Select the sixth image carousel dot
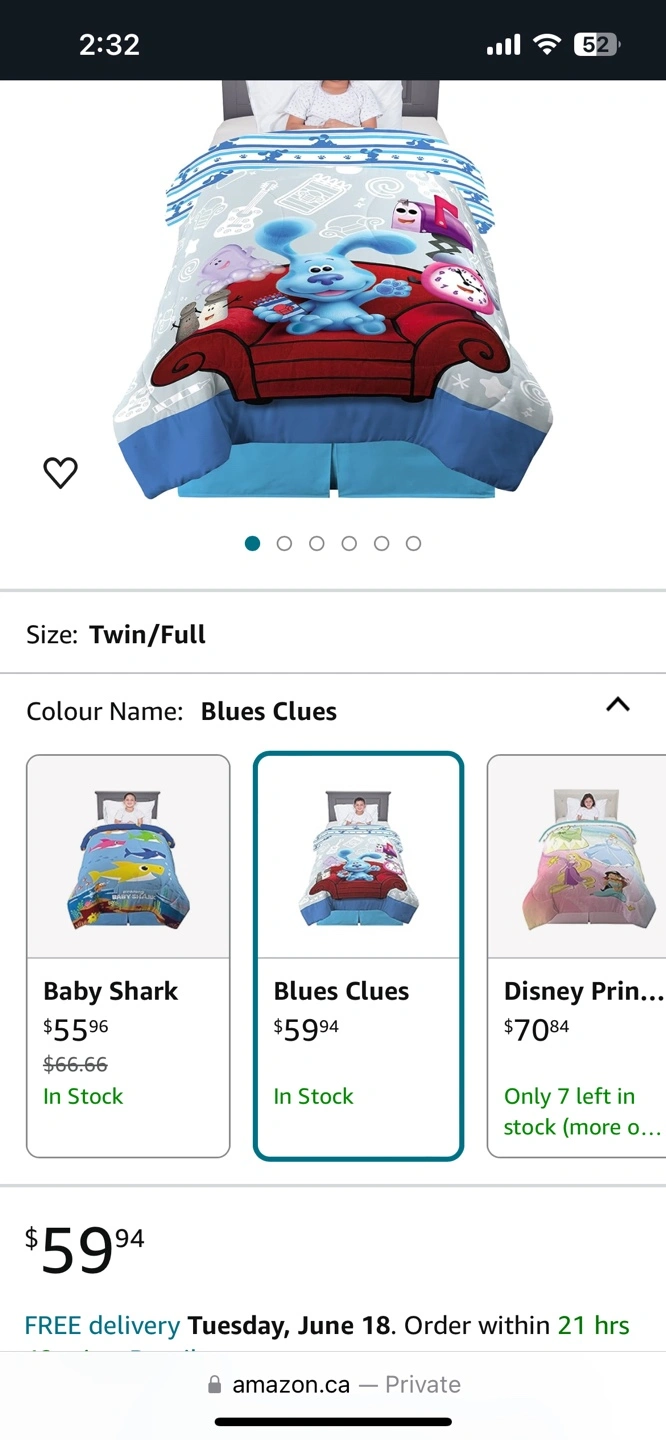This screenshot has height=1440, width=666. 413,543
